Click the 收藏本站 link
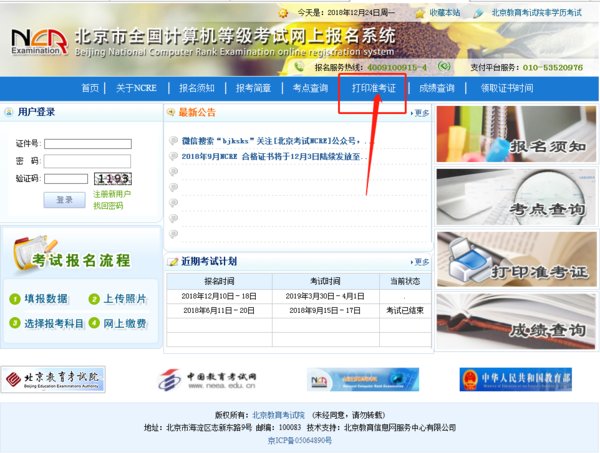 (444, 13)
